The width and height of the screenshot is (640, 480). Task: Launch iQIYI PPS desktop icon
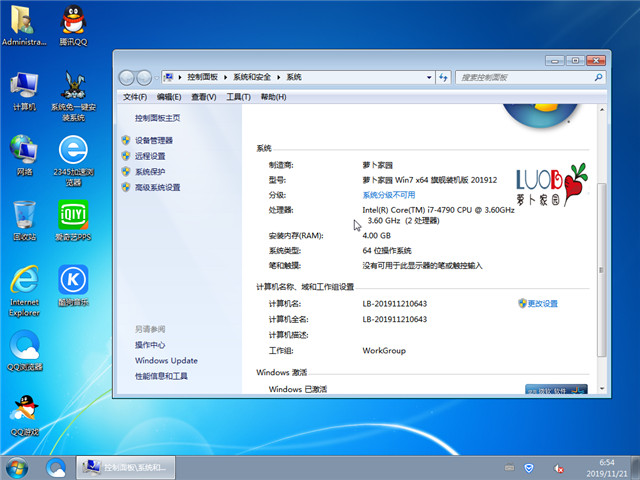pos(73,220)
